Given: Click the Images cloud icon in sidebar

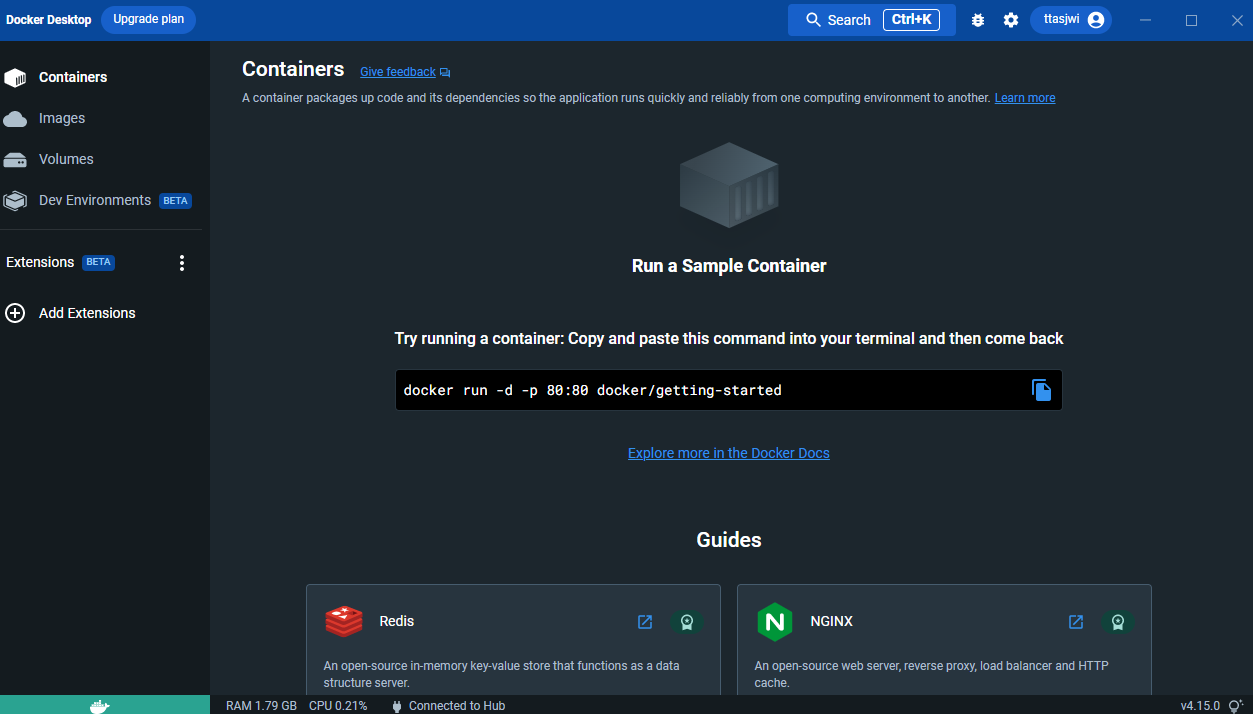Looking at the screenshot, I should pos(15,119).
